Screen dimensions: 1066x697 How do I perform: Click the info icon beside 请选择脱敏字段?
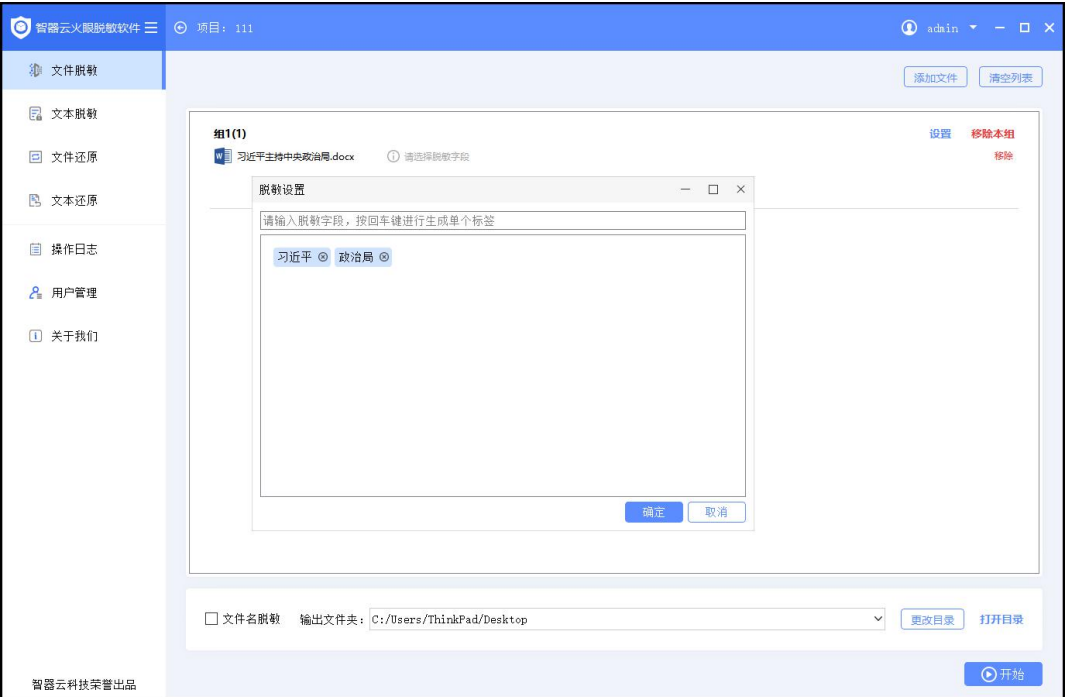point(392,157)
